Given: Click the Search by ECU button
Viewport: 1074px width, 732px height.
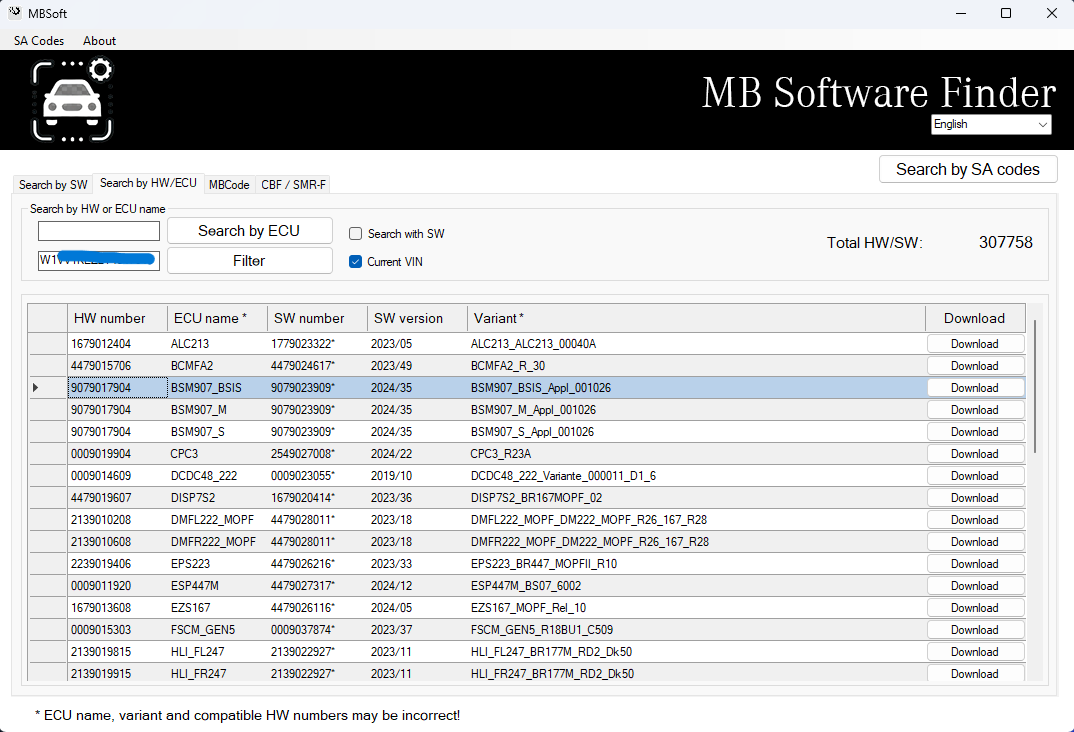Looking at the screenshot, I should tap(249, 230).
